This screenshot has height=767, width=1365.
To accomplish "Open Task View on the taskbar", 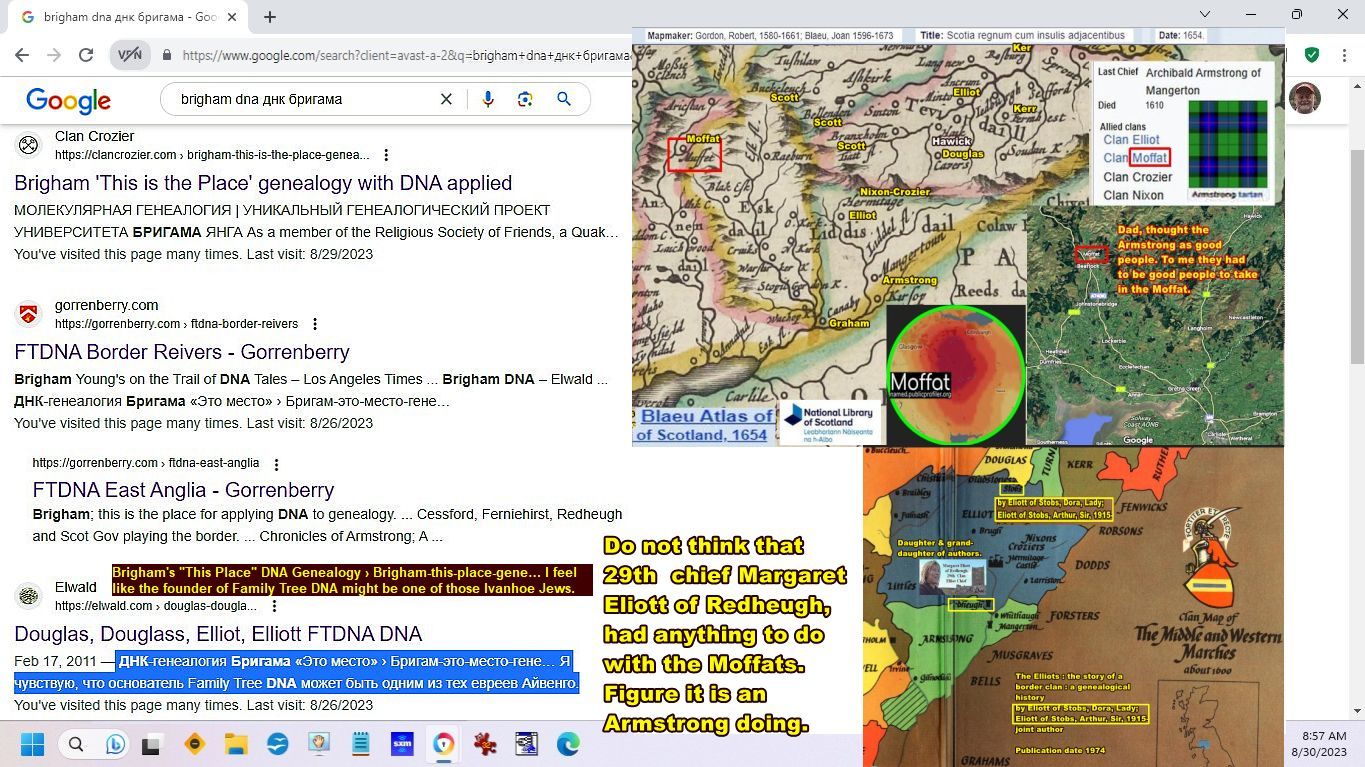I will click(x=151, y=744).
